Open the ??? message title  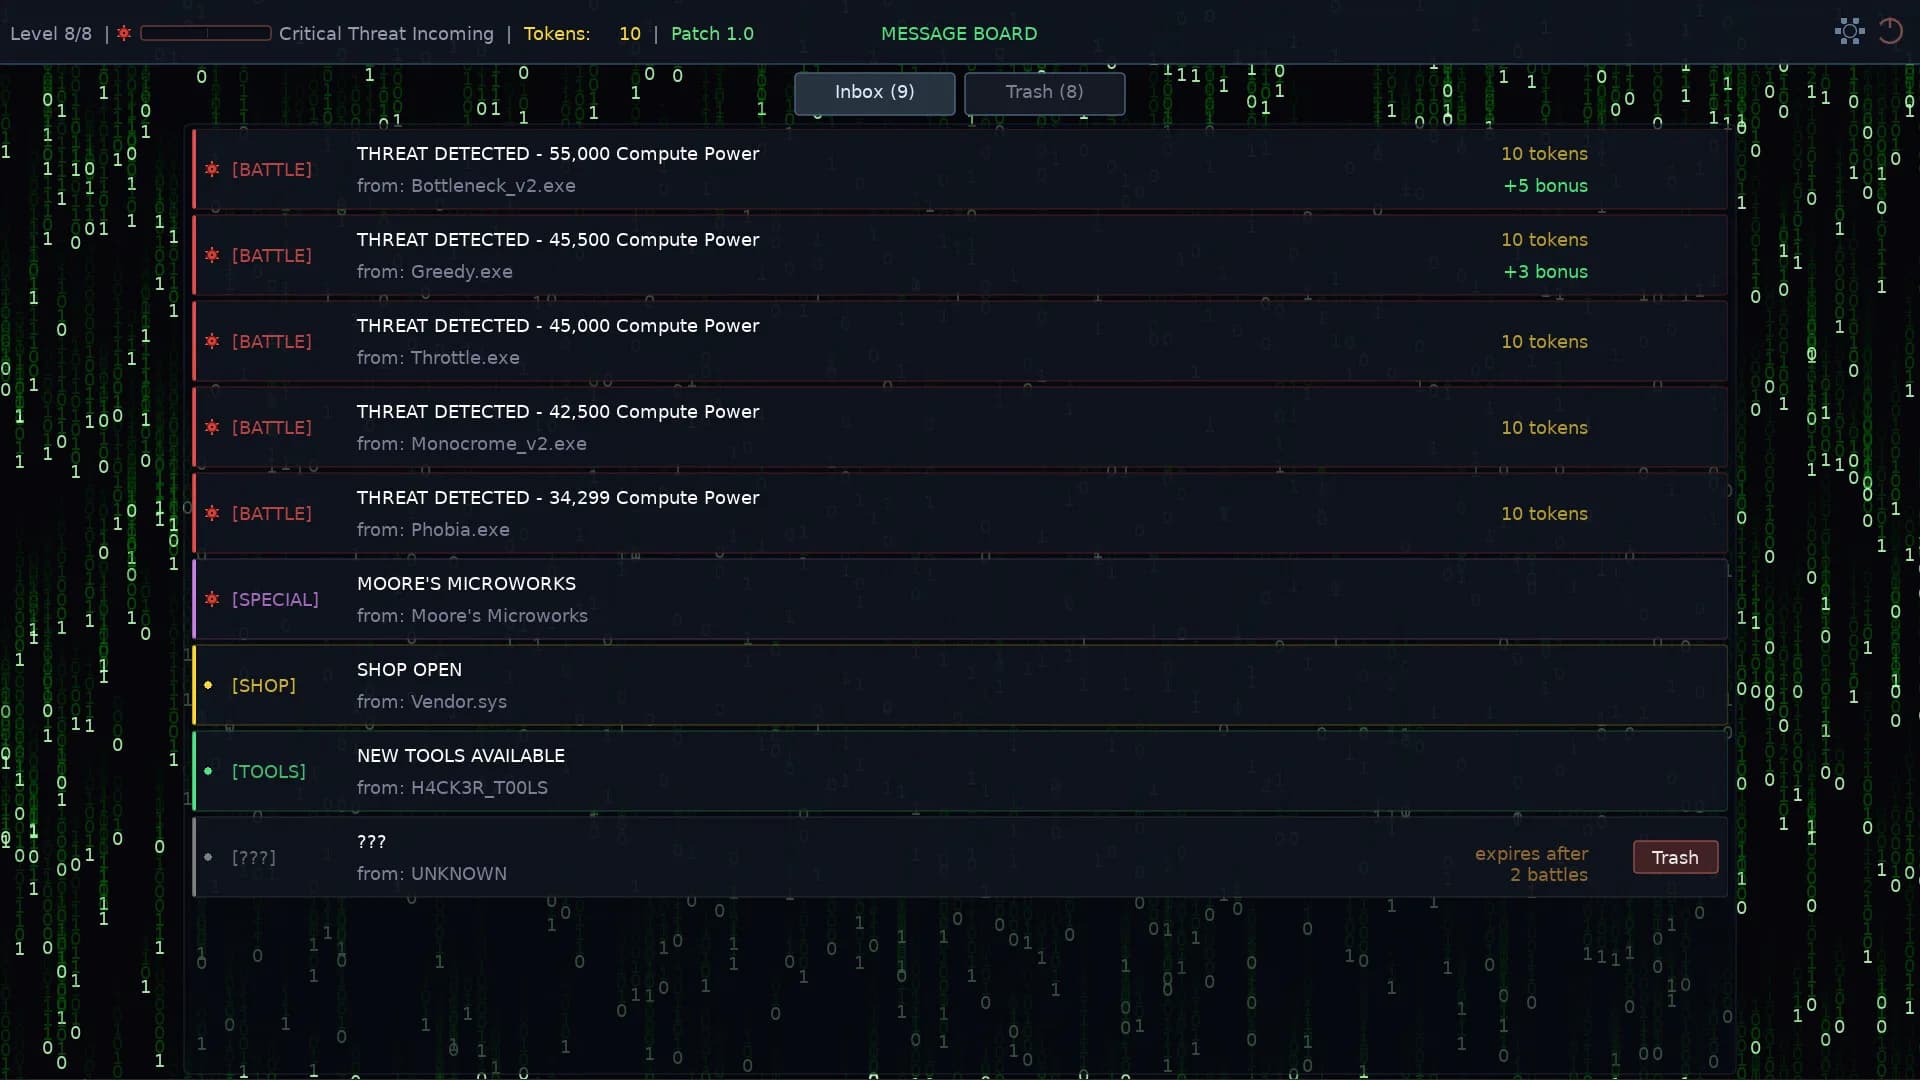(x=371, y=841)
